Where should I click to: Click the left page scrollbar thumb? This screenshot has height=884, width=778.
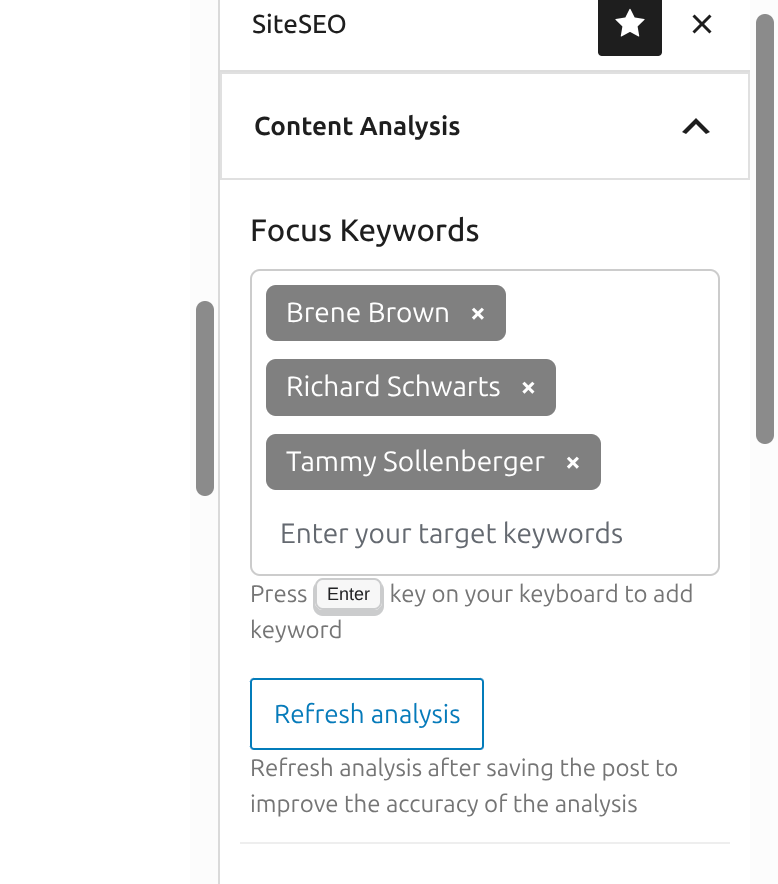tap(205, 398)
